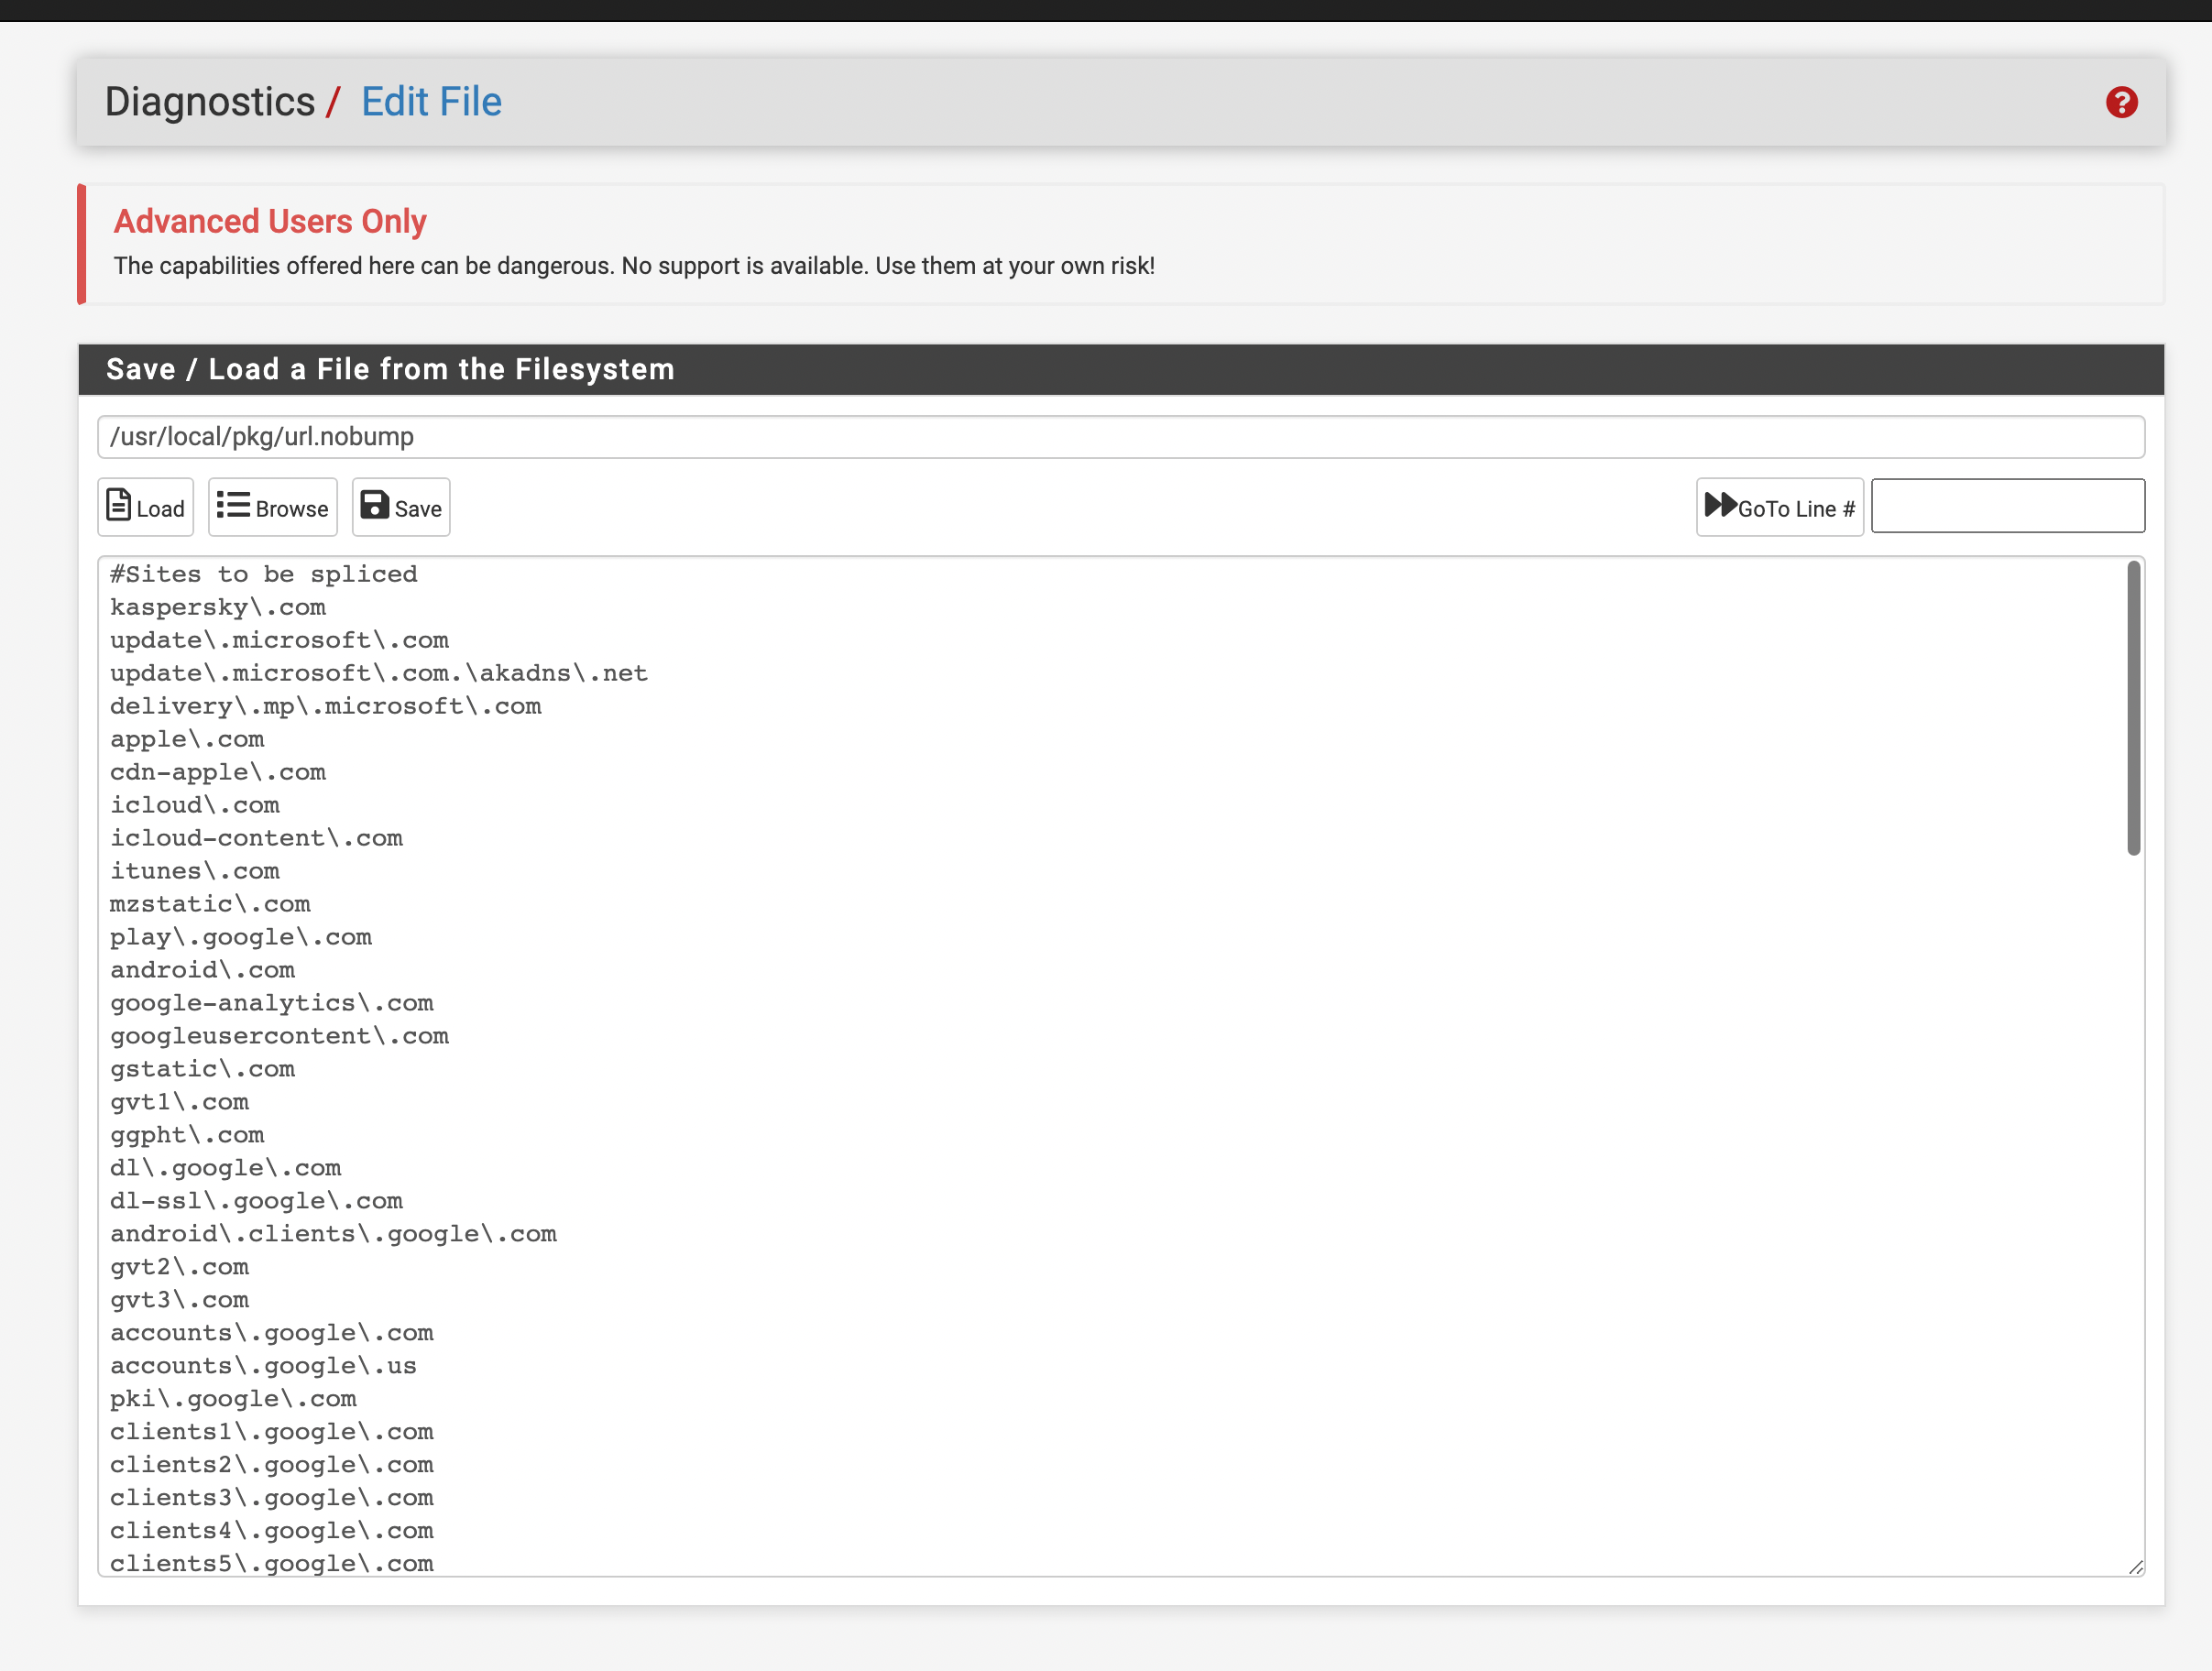
Task: Click the googleusercontent\.com line
Action: click(280, 1036)
